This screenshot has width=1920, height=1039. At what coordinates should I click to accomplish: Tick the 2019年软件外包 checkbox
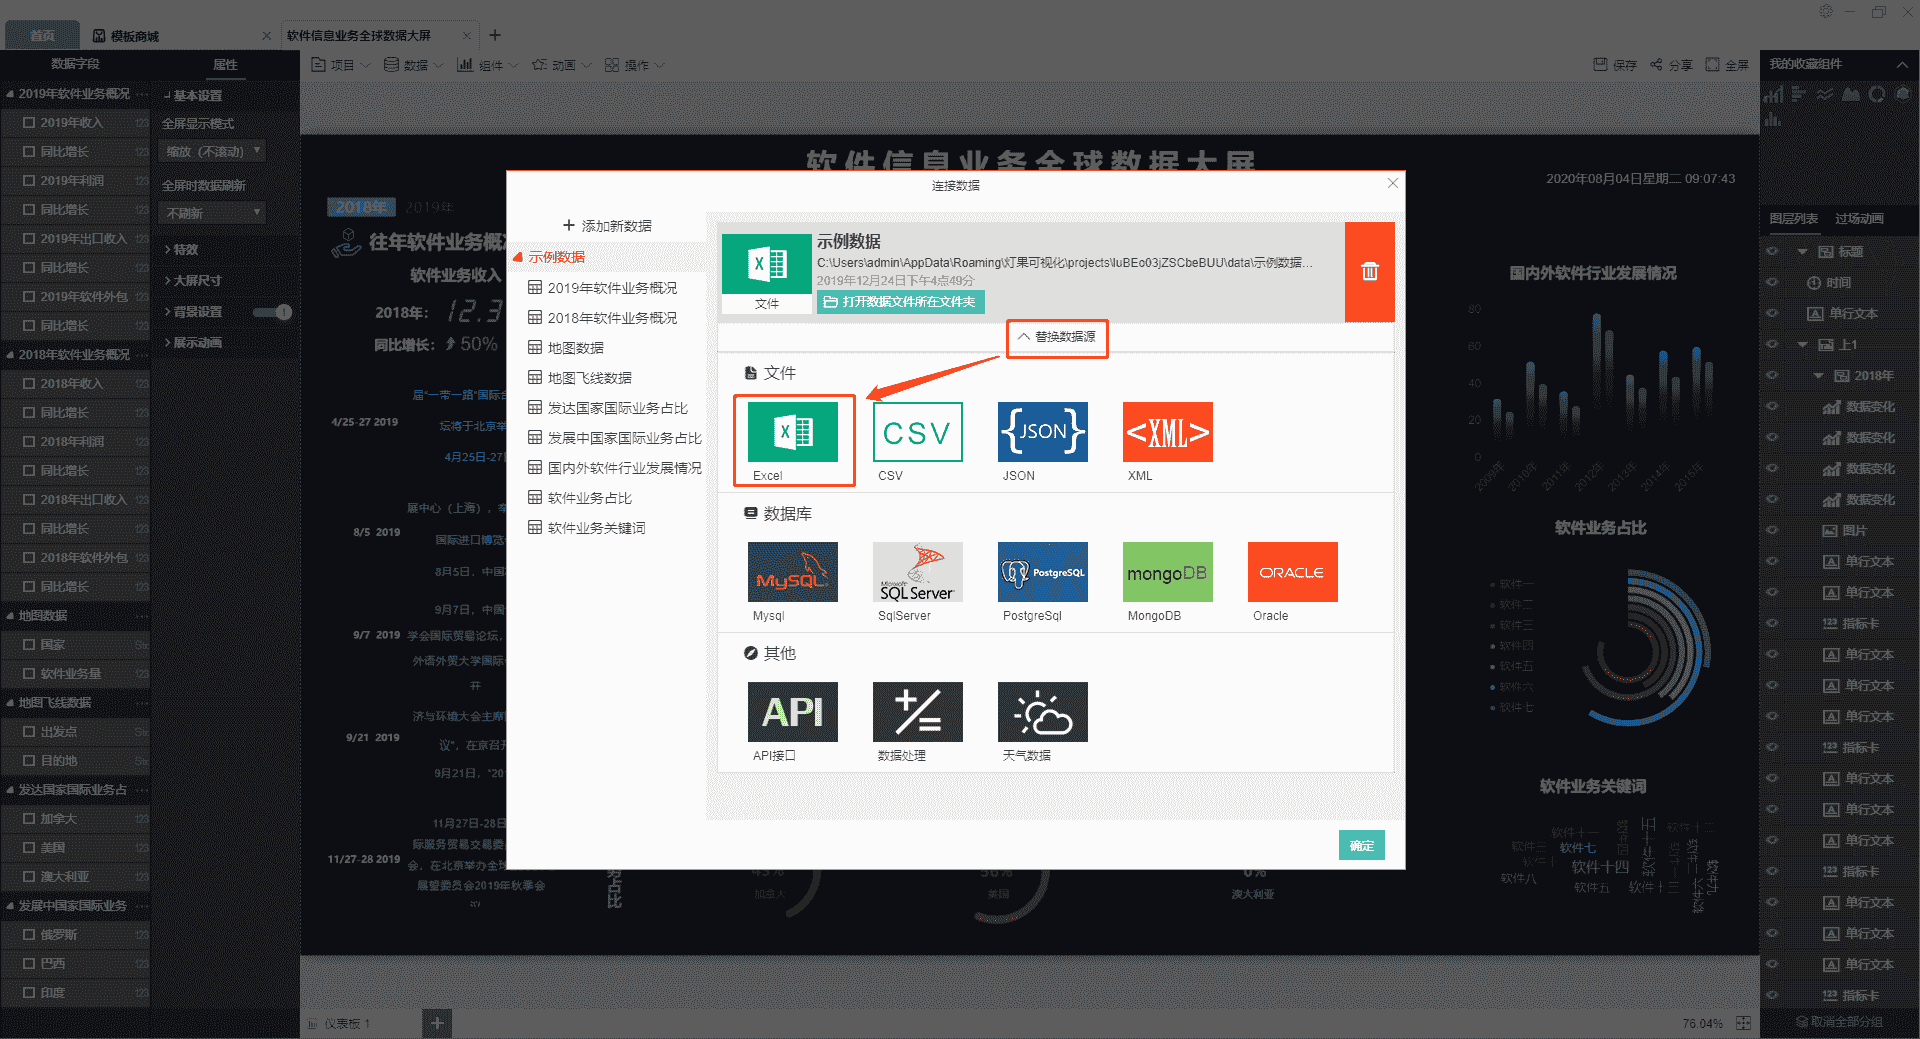click(x=29, y=297)
